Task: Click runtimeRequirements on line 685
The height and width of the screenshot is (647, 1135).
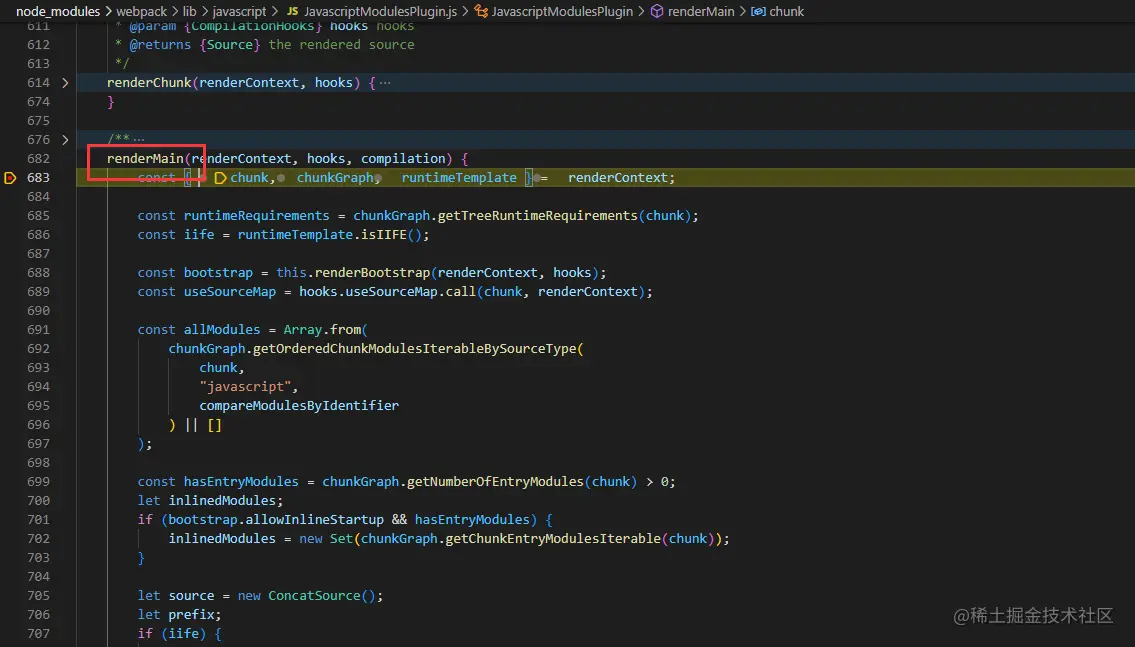Action: [x=256, y=216]
